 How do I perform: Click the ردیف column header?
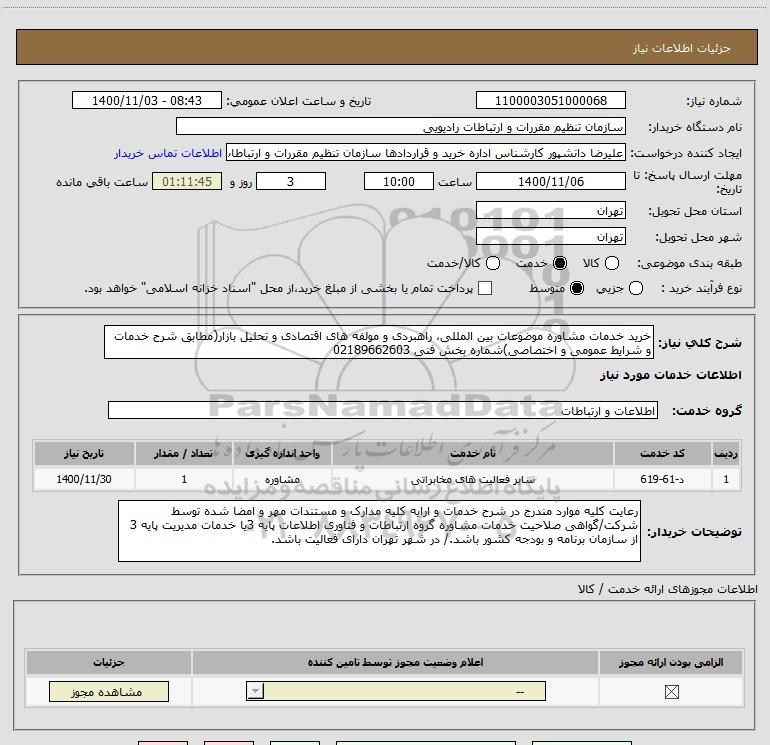tap(726, 453)
